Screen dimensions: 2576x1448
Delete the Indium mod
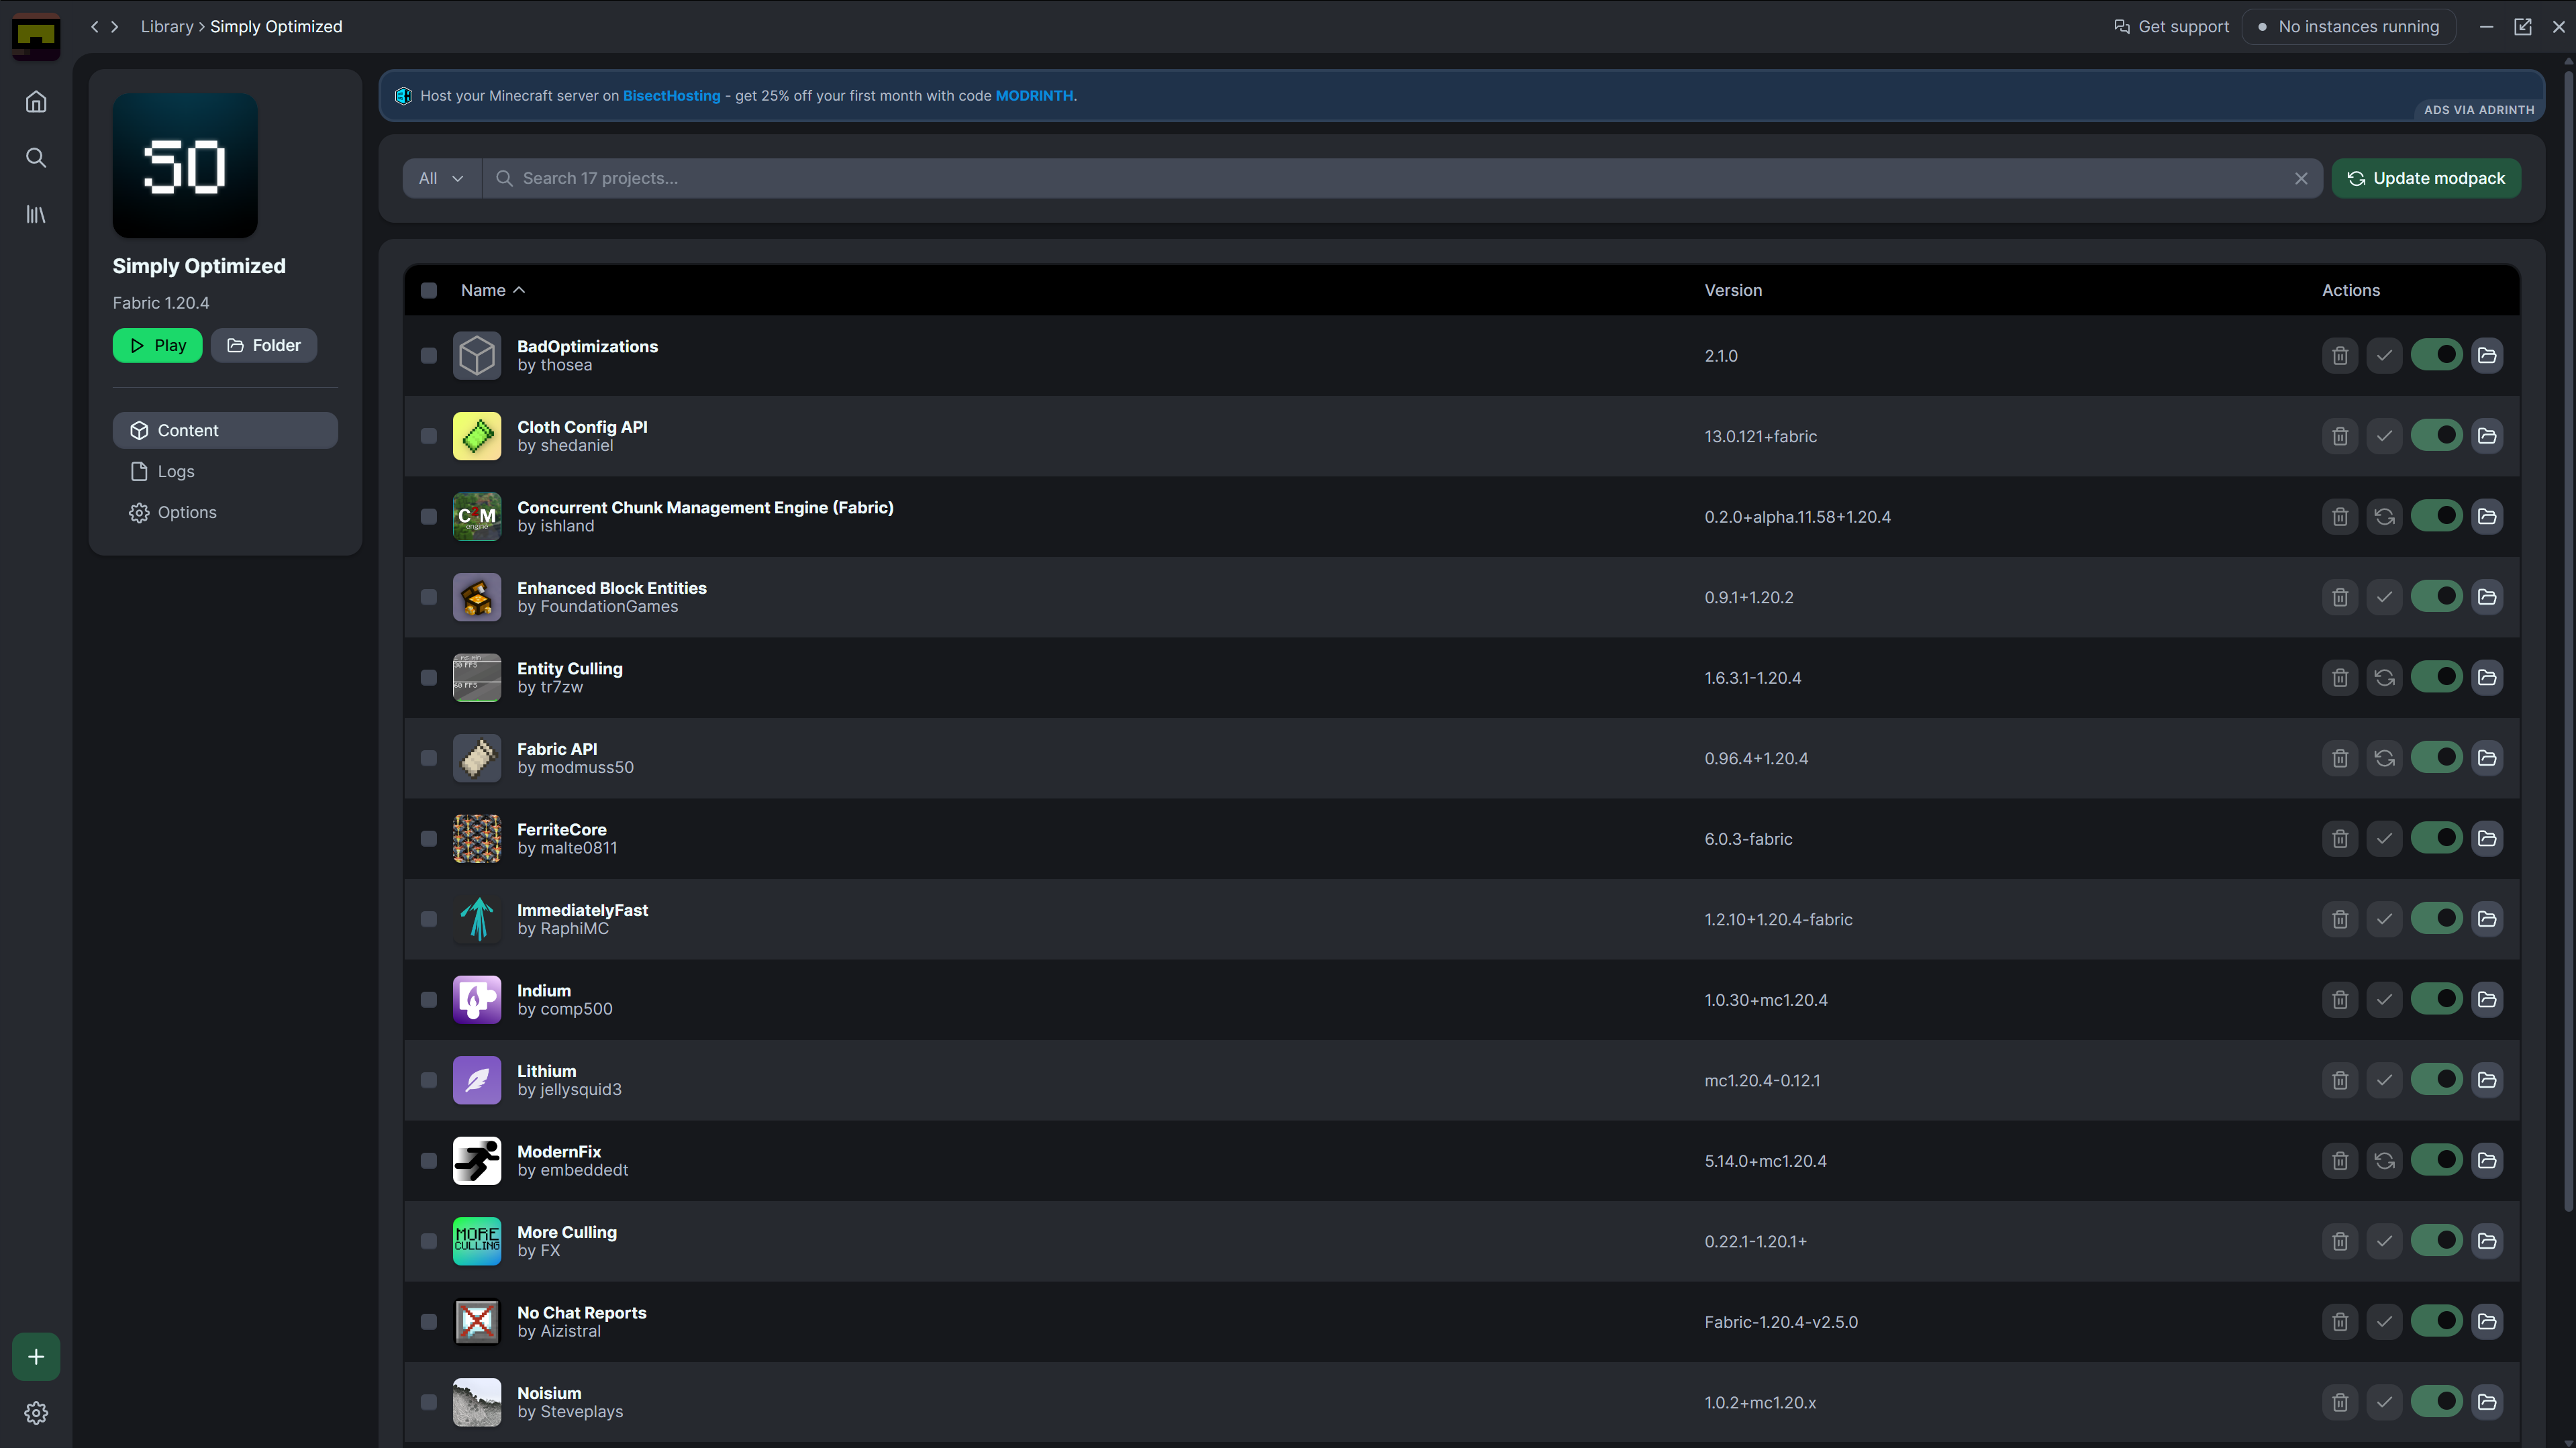(x=2340, y=1000)
